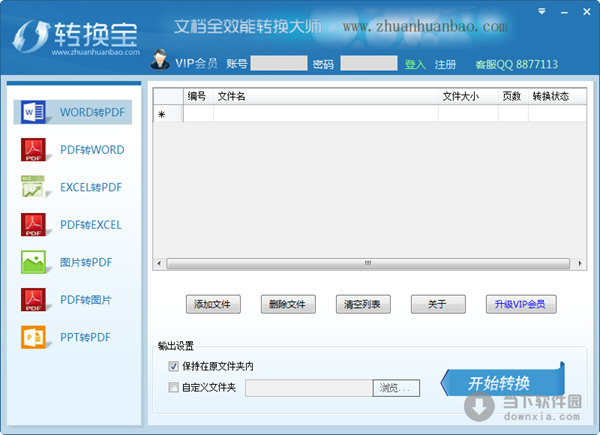
Task: Click the PDF icon beside PDF转EXCEL
Action: tap(33, 224)
